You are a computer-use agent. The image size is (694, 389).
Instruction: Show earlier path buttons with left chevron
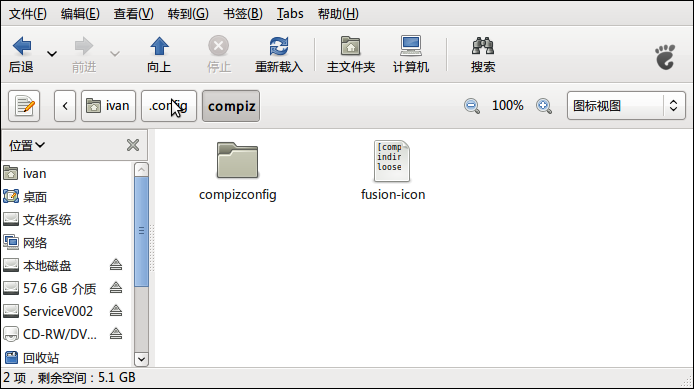[65, 106]
